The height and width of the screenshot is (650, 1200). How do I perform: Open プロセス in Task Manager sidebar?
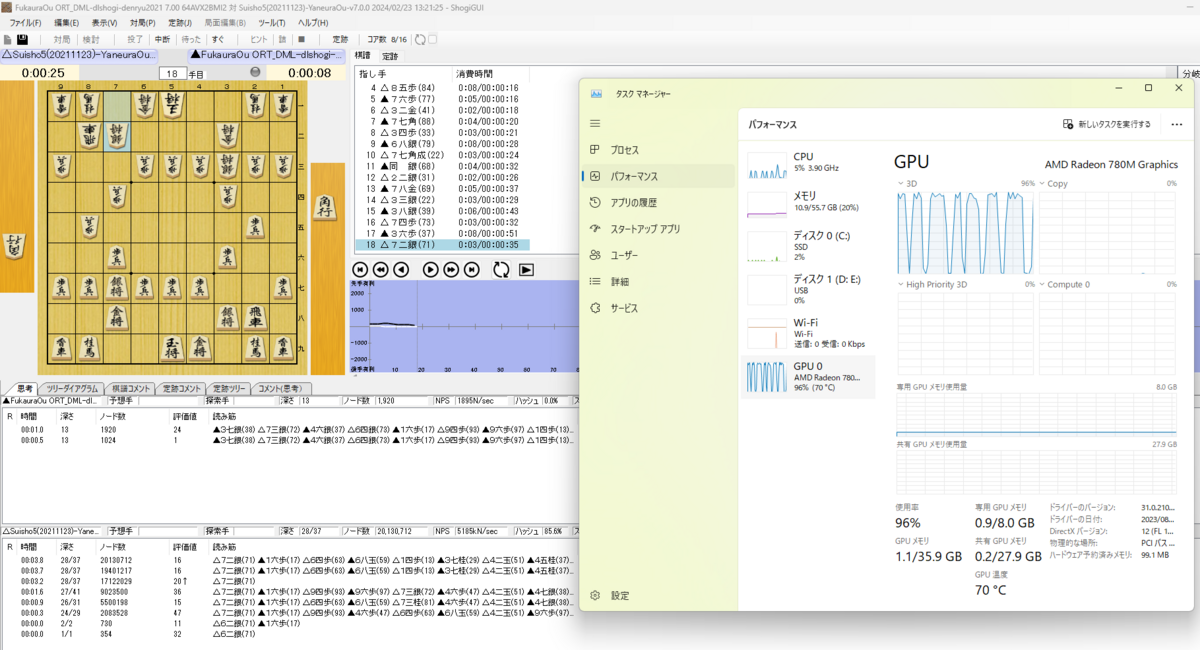click(x=658, y=150)
